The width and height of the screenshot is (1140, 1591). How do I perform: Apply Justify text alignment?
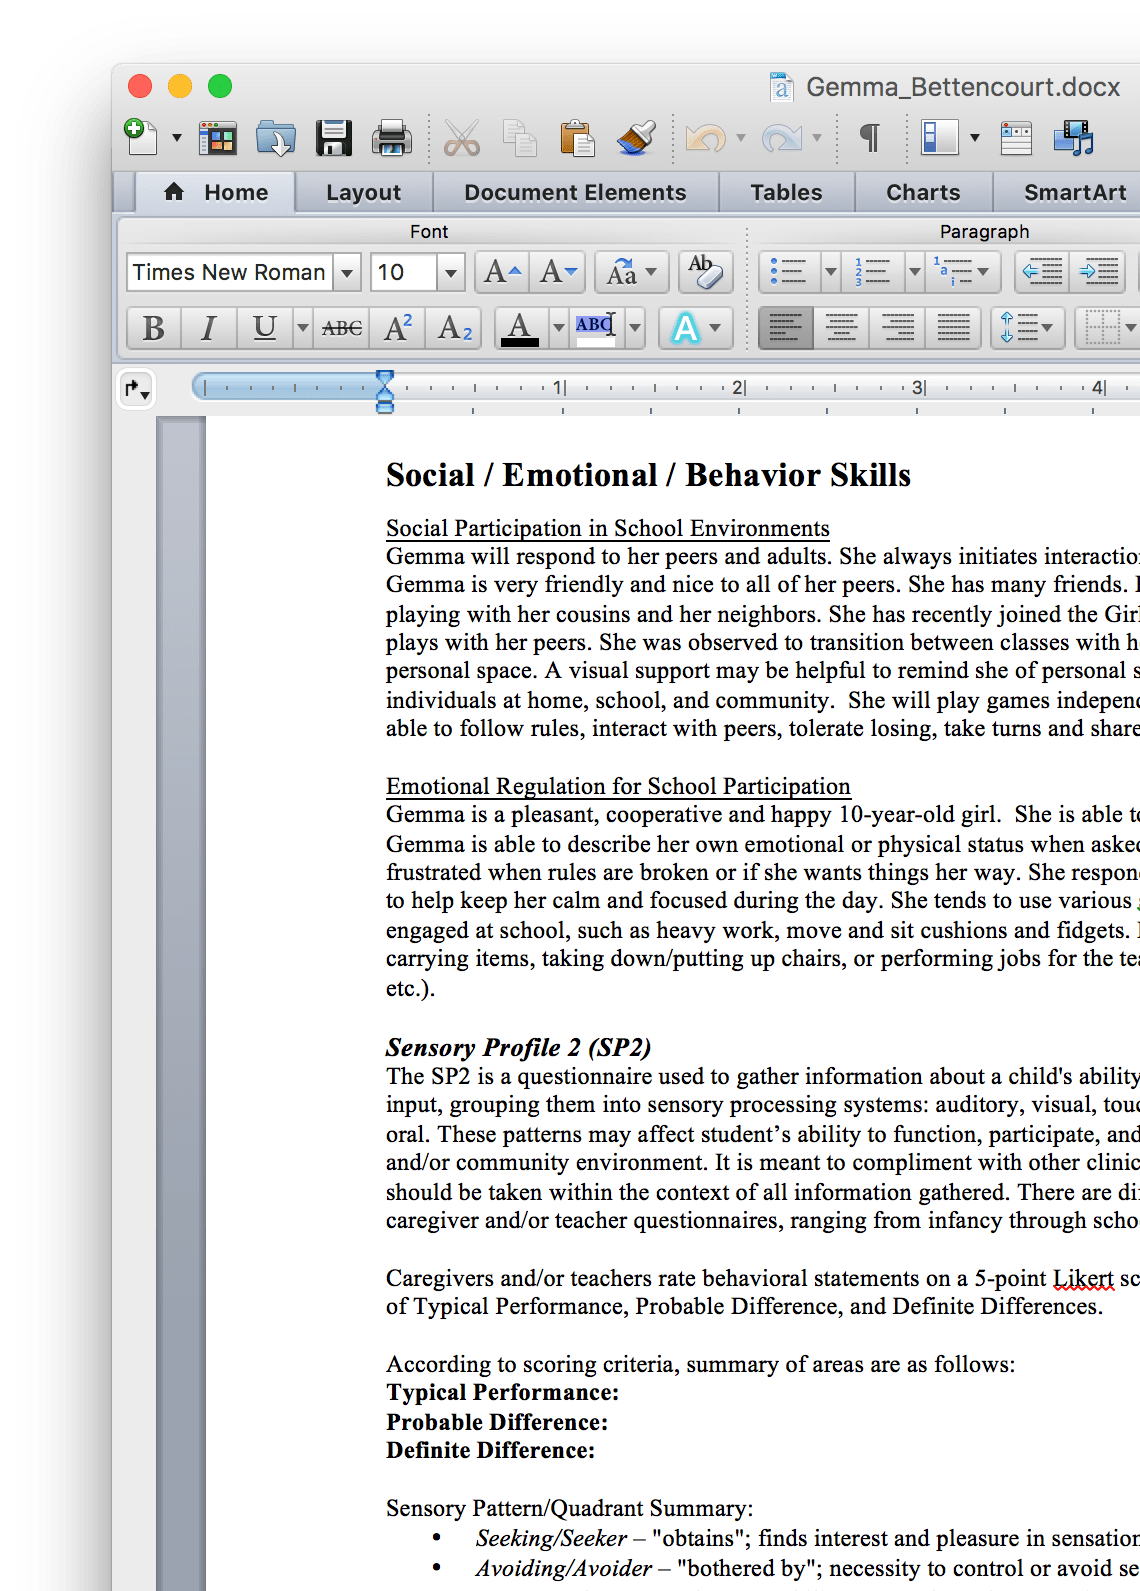pos(953,328)
